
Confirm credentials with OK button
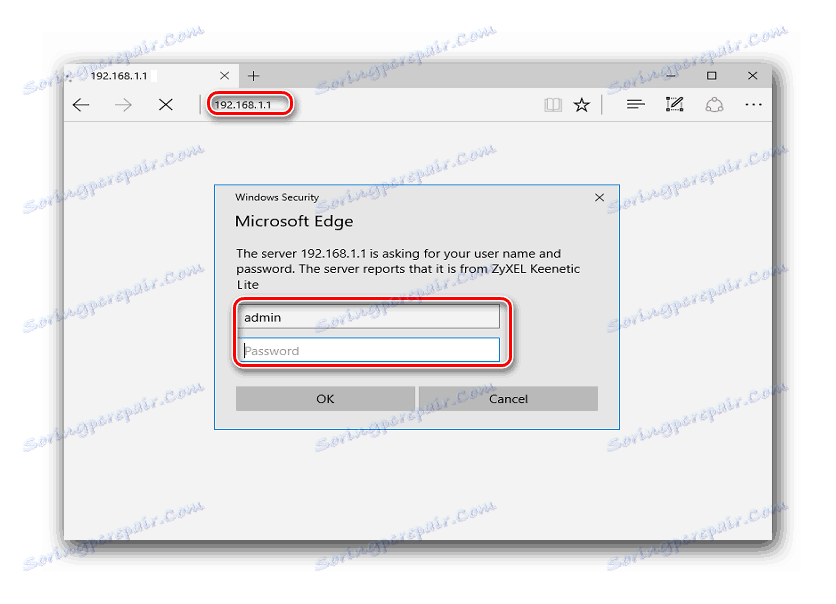click(x=325, y=399)
